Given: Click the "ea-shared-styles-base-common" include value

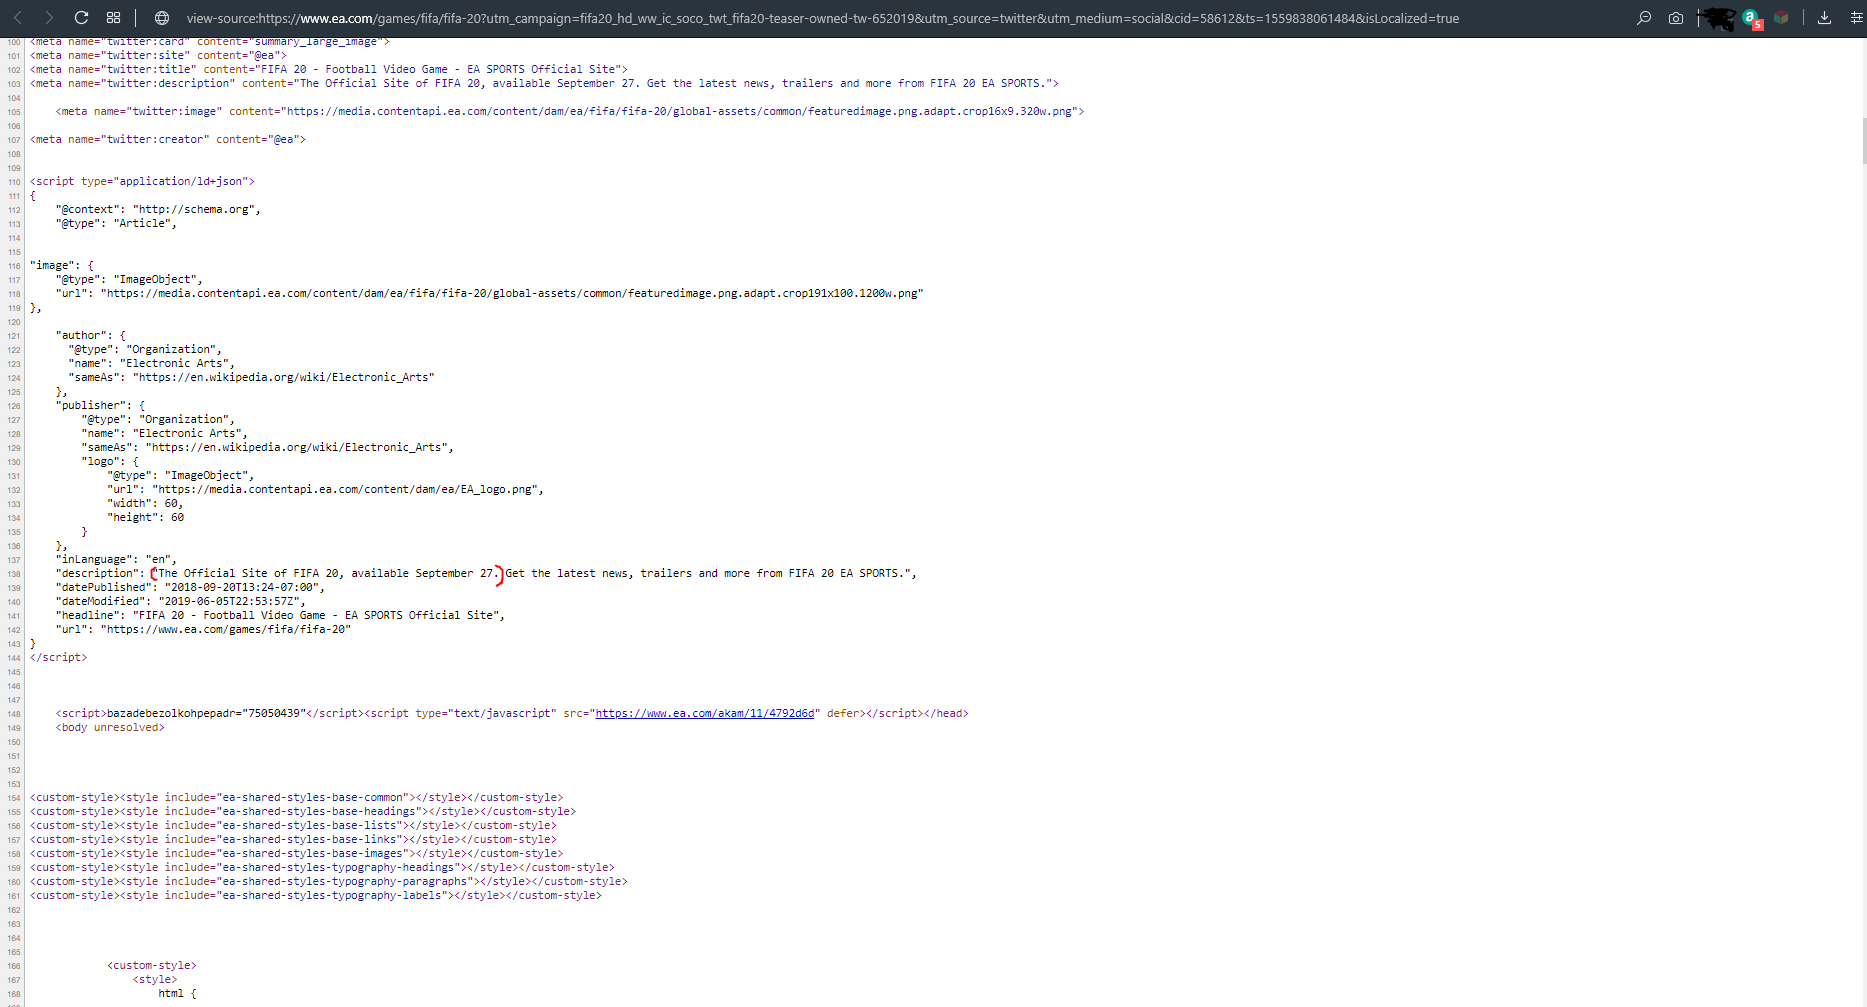Looking at the screenshot, I should pyautogui.click(x=313, y=798).
